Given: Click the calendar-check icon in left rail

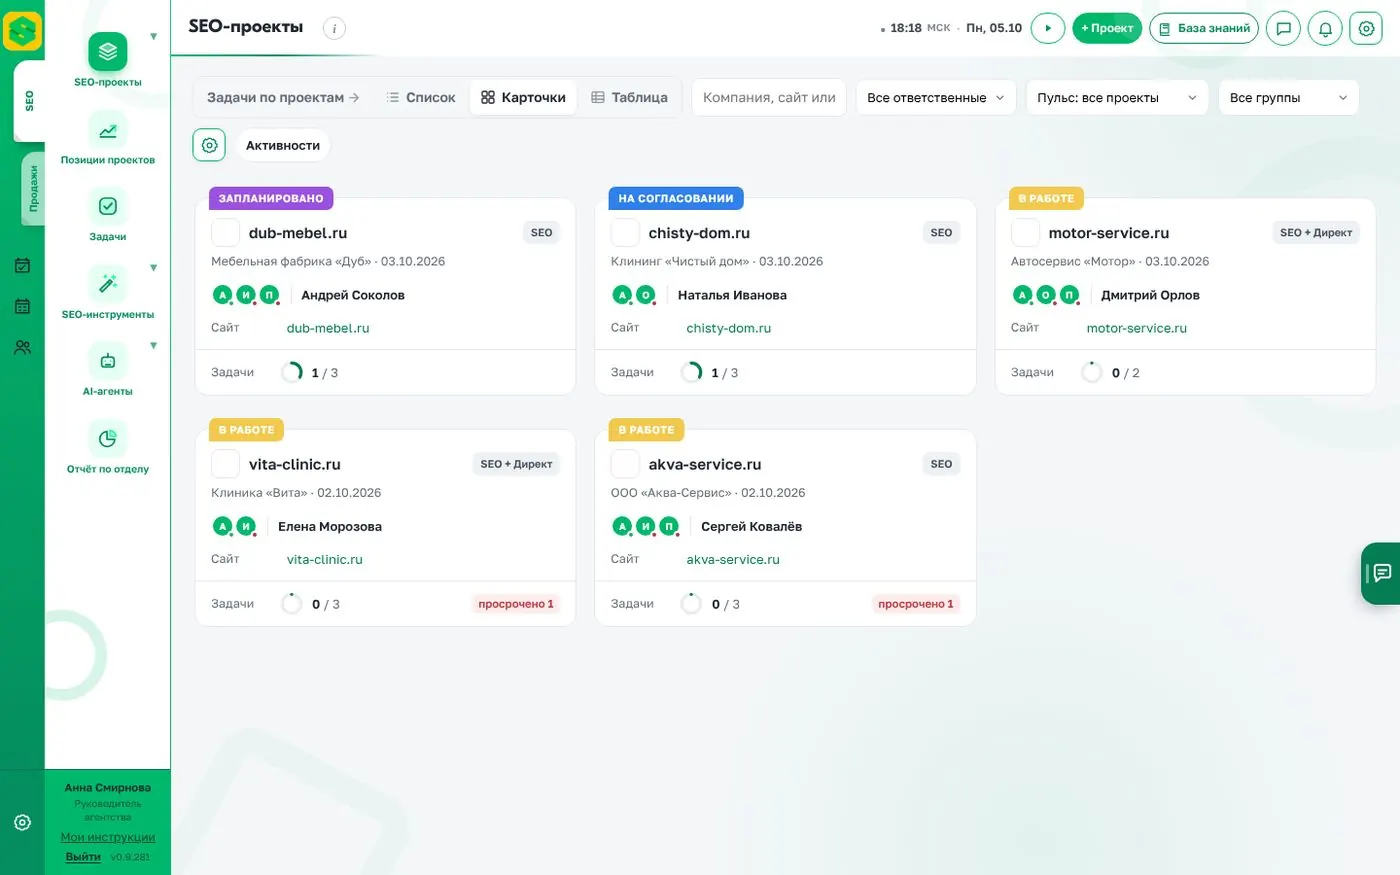Looking at the screenshot, I should pos(22,266).
